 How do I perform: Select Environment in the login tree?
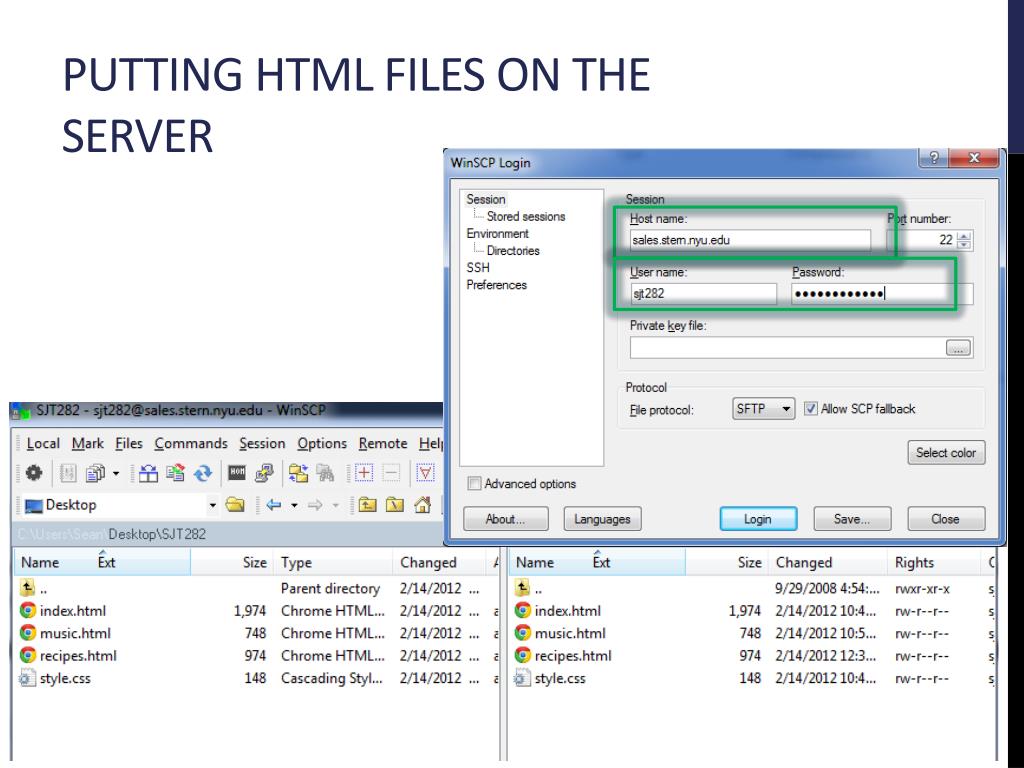coord(497,233)
